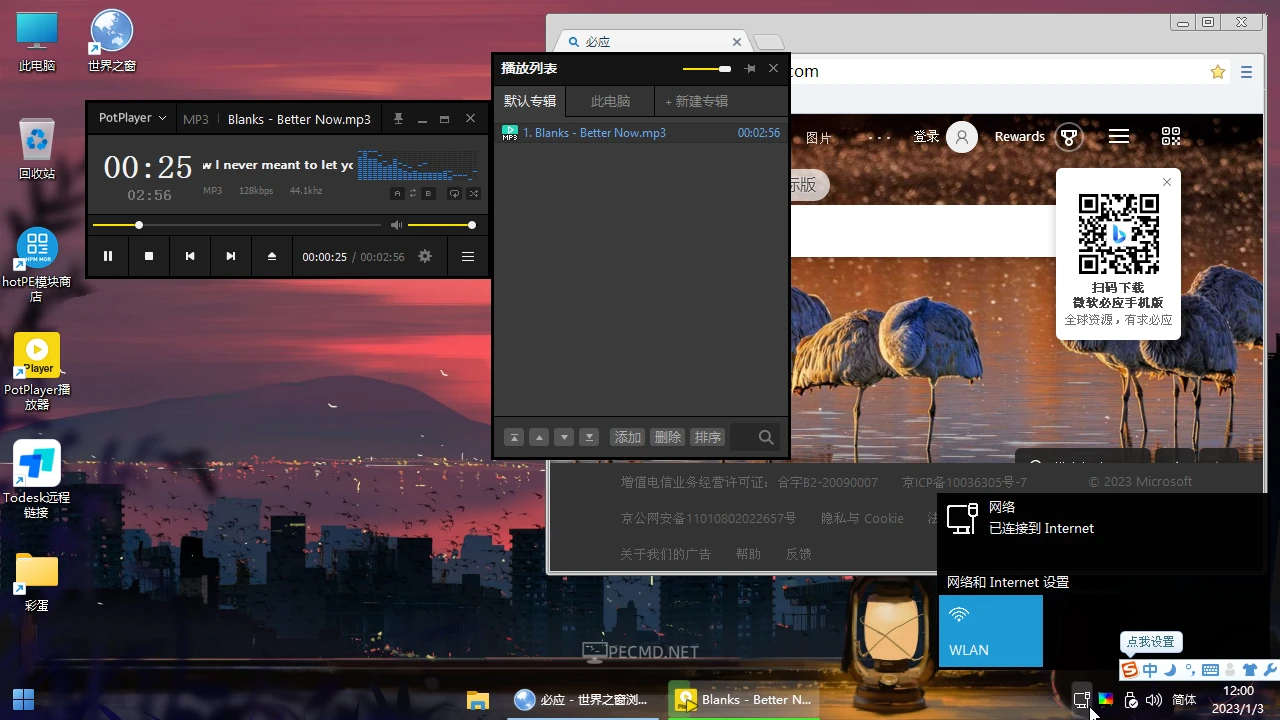1280x720 pixels.
Task: Click the WLAN tile in network flyout
Action: [x=991, y=631]
